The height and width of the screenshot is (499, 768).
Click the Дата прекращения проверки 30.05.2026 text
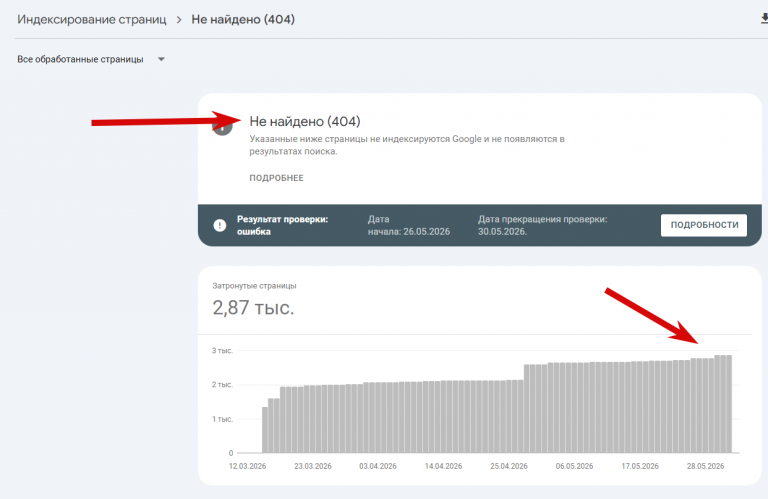(x=542, y=225)
